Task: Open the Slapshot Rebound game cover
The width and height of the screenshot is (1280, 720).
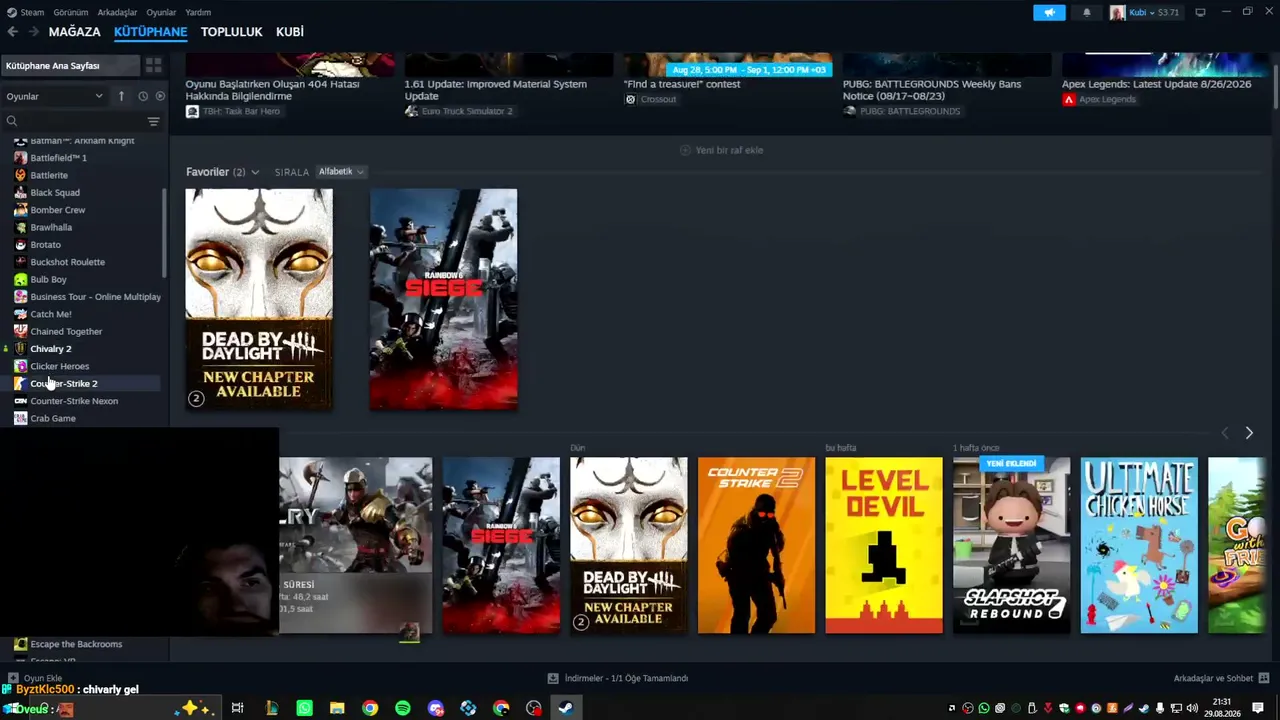Action: 1011,545
